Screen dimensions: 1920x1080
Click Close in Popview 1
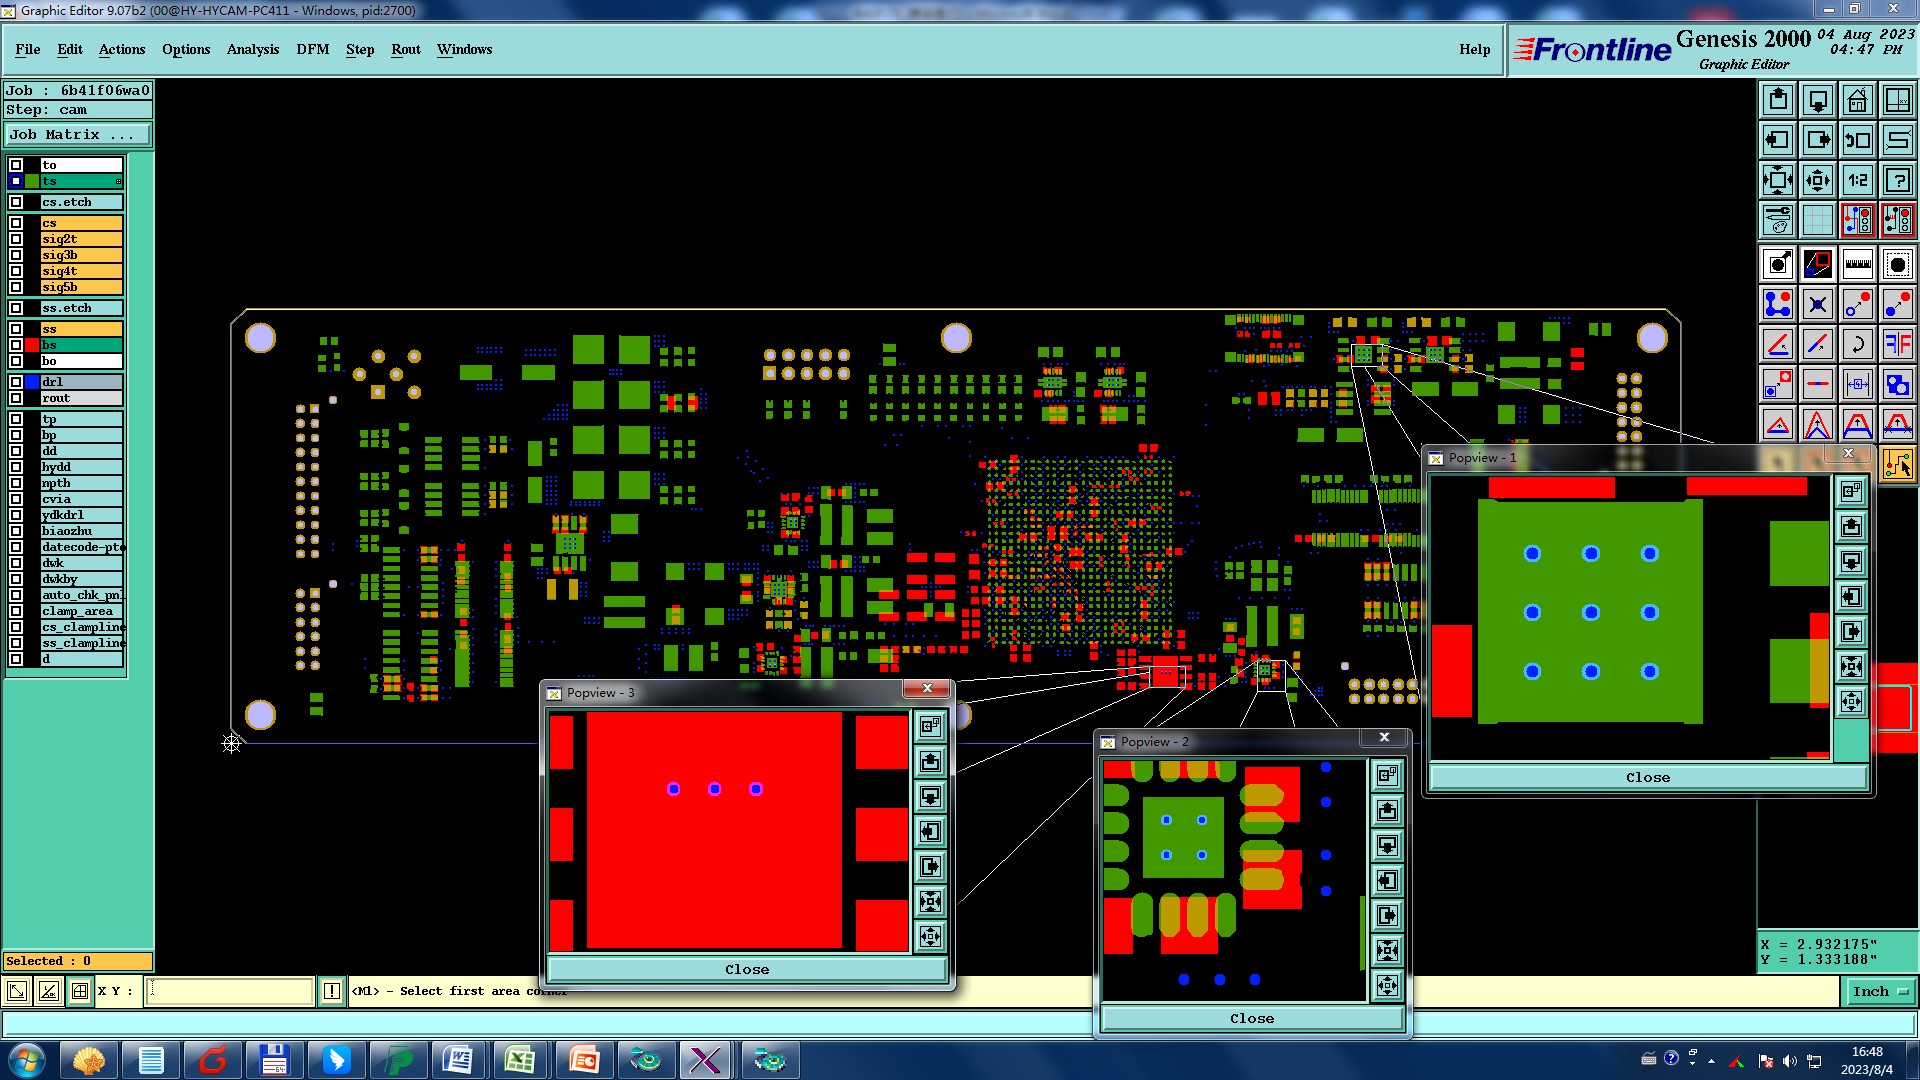coord(1648,777)
